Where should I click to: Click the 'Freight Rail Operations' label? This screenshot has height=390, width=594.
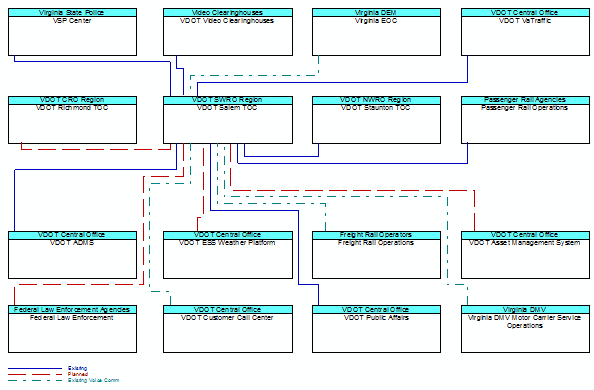point(376,243)
